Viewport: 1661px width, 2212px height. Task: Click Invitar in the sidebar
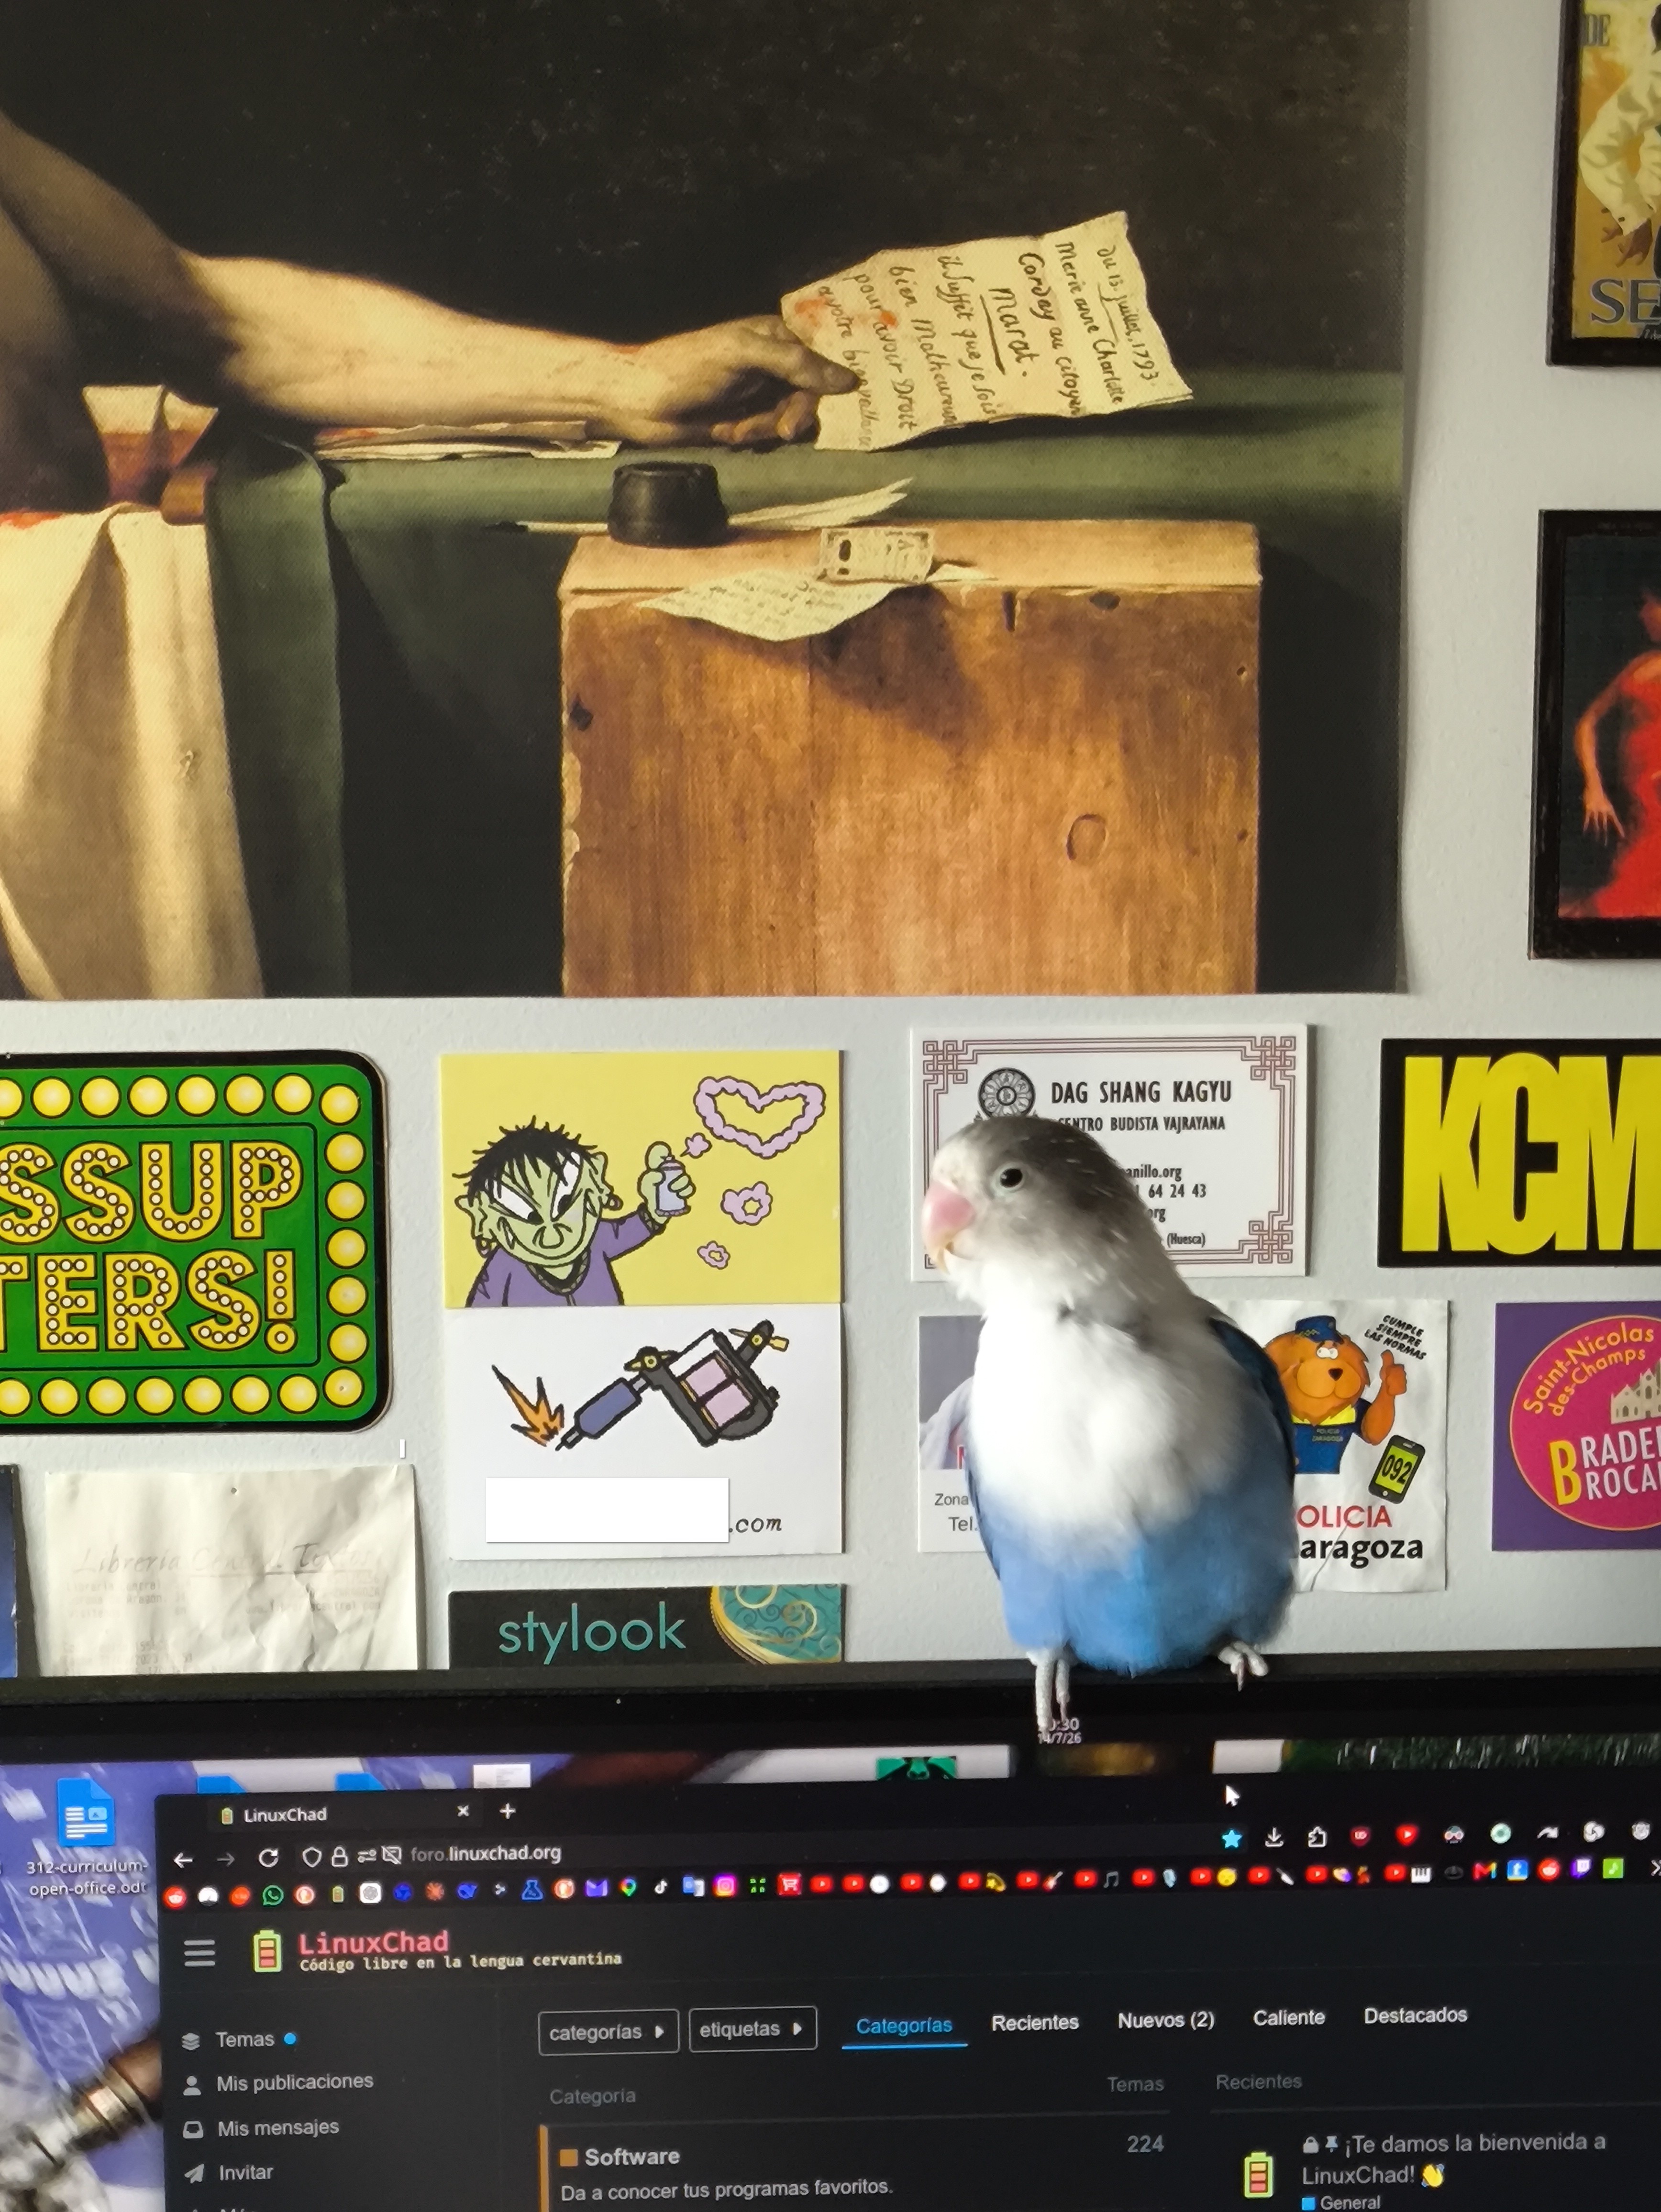tap(228, 2172)
